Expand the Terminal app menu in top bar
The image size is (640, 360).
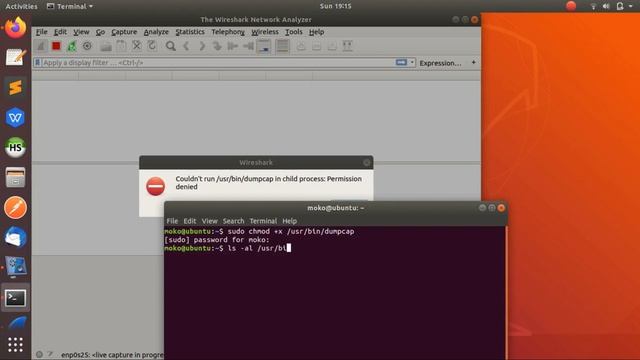[70, 6]
